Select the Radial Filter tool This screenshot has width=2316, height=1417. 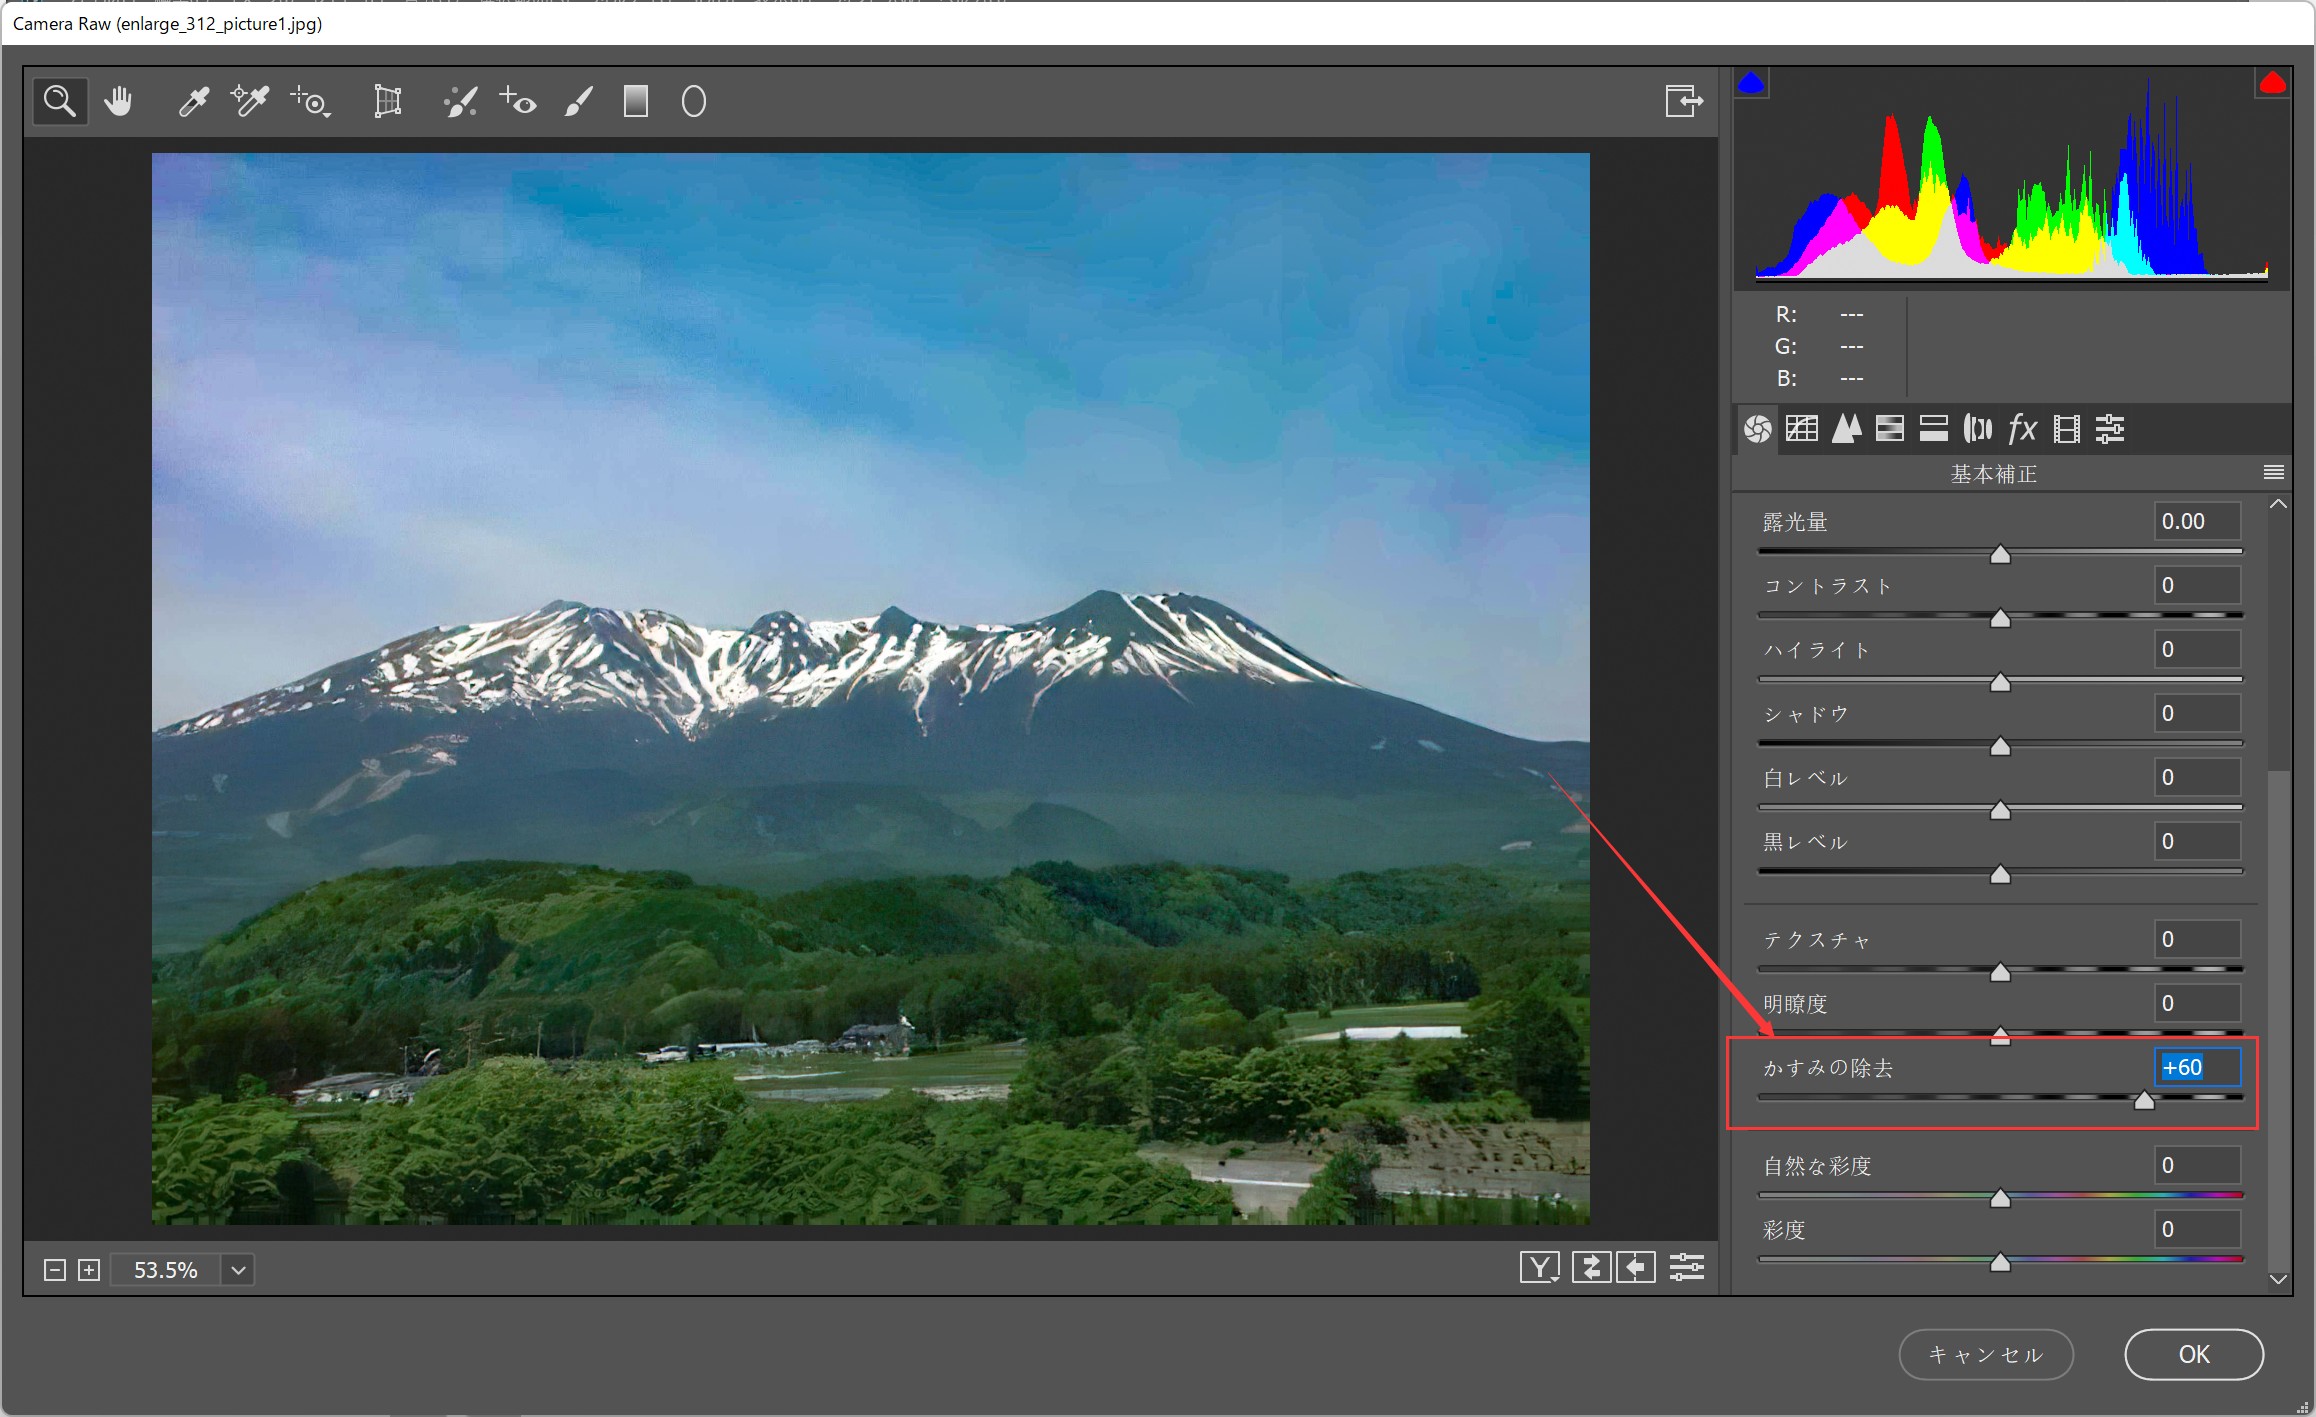pos(693,101)
